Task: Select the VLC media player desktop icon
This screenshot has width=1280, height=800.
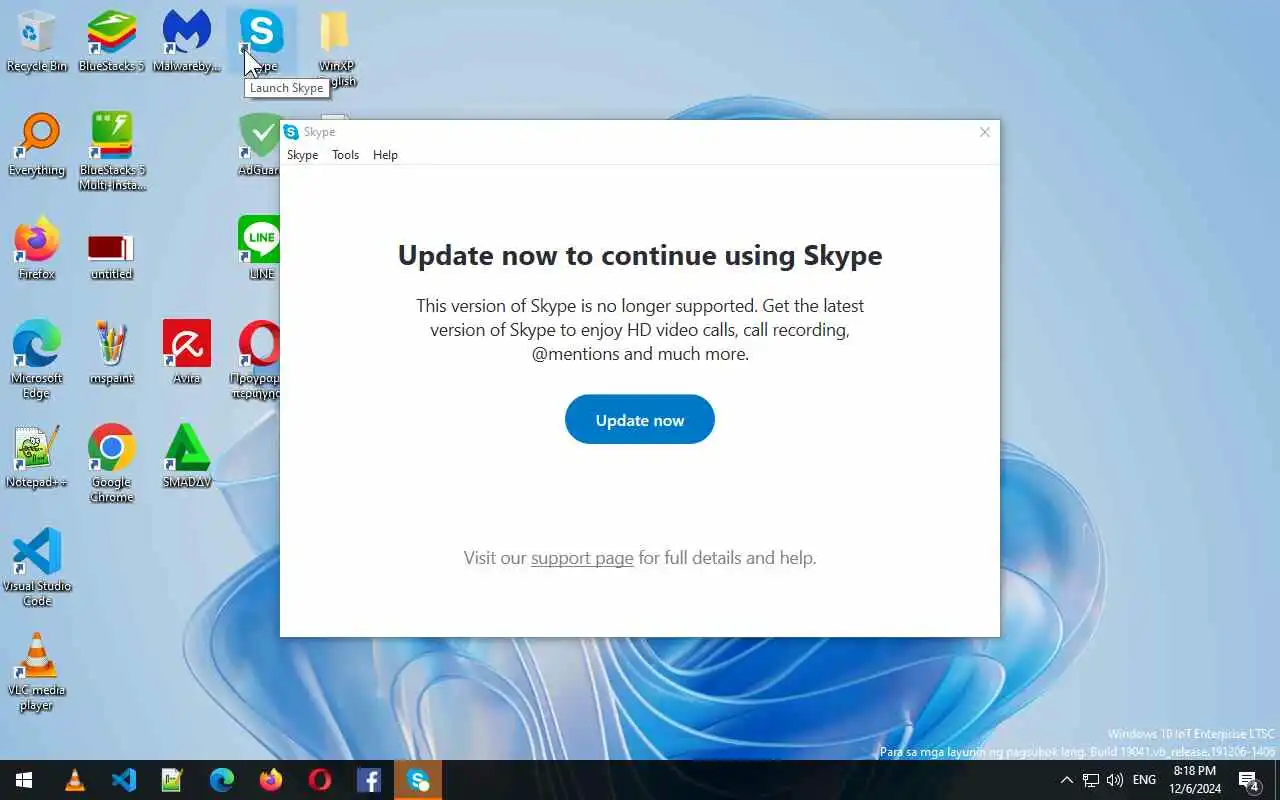Action: point(37,672)
